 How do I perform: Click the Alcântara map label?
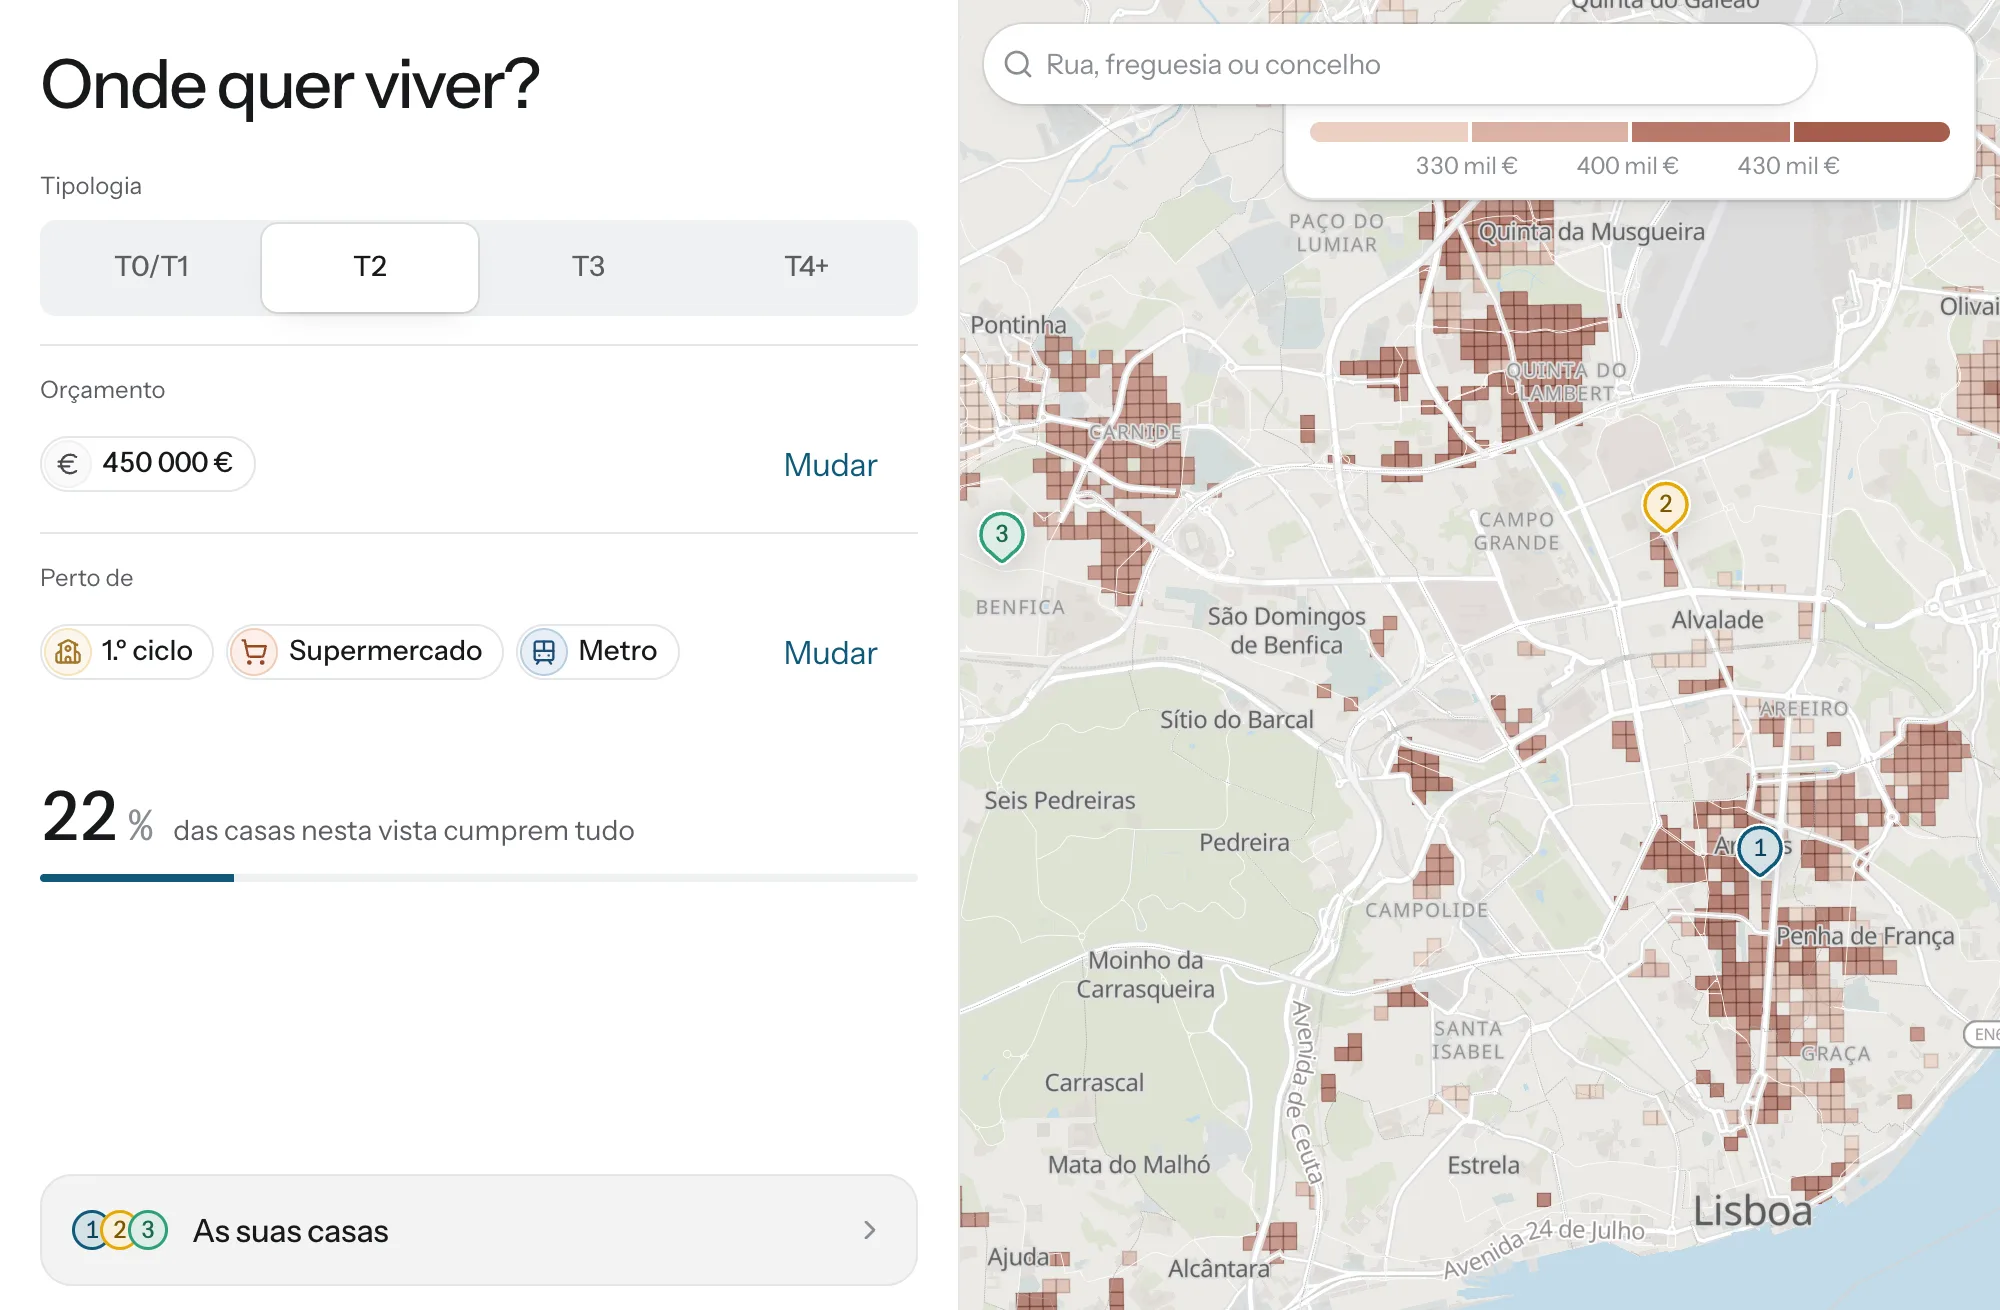click(x=1219, y=1269)
